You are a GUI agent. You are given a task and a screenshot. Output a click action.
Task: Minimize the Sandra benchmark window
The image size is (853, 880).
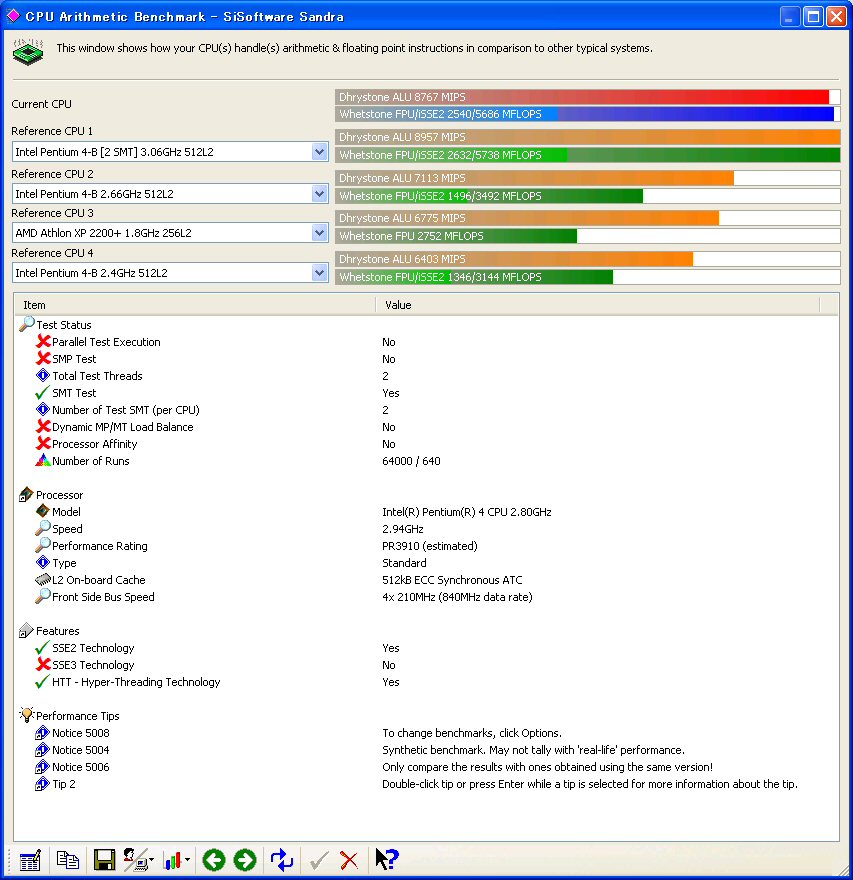tap(790, 16)
